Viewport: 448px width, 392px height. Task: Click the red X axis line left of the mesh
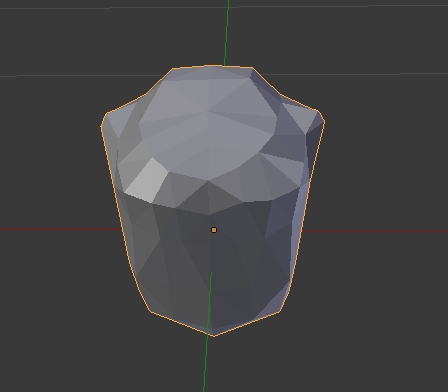click(x=60, y=229)
